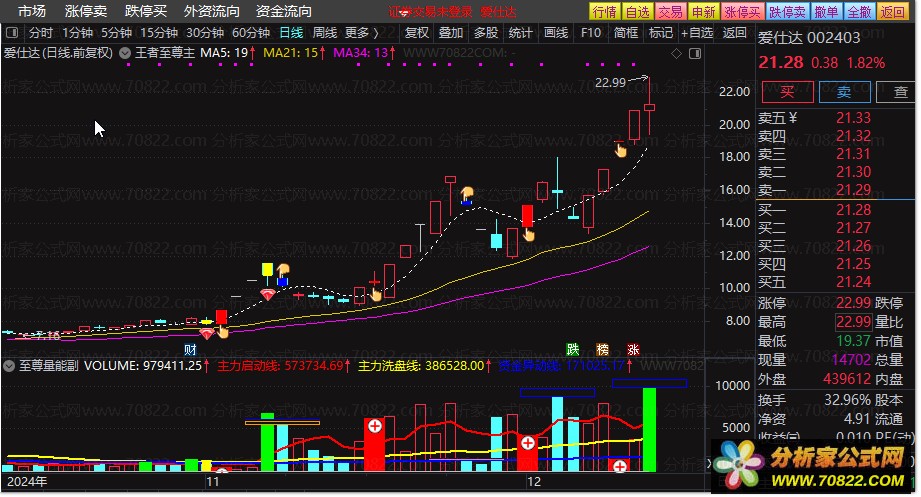Click the 证券交易未登录 login notice
The height and width of the screenshot is (497, 921).
point(430,12)
